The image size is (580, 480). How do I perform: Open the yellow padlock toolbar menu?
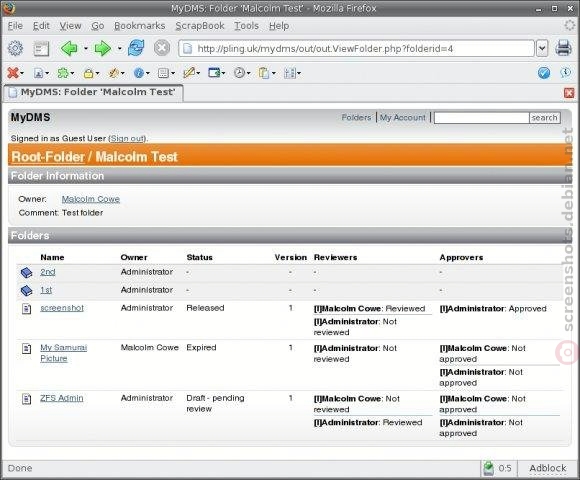coord(91,73)
